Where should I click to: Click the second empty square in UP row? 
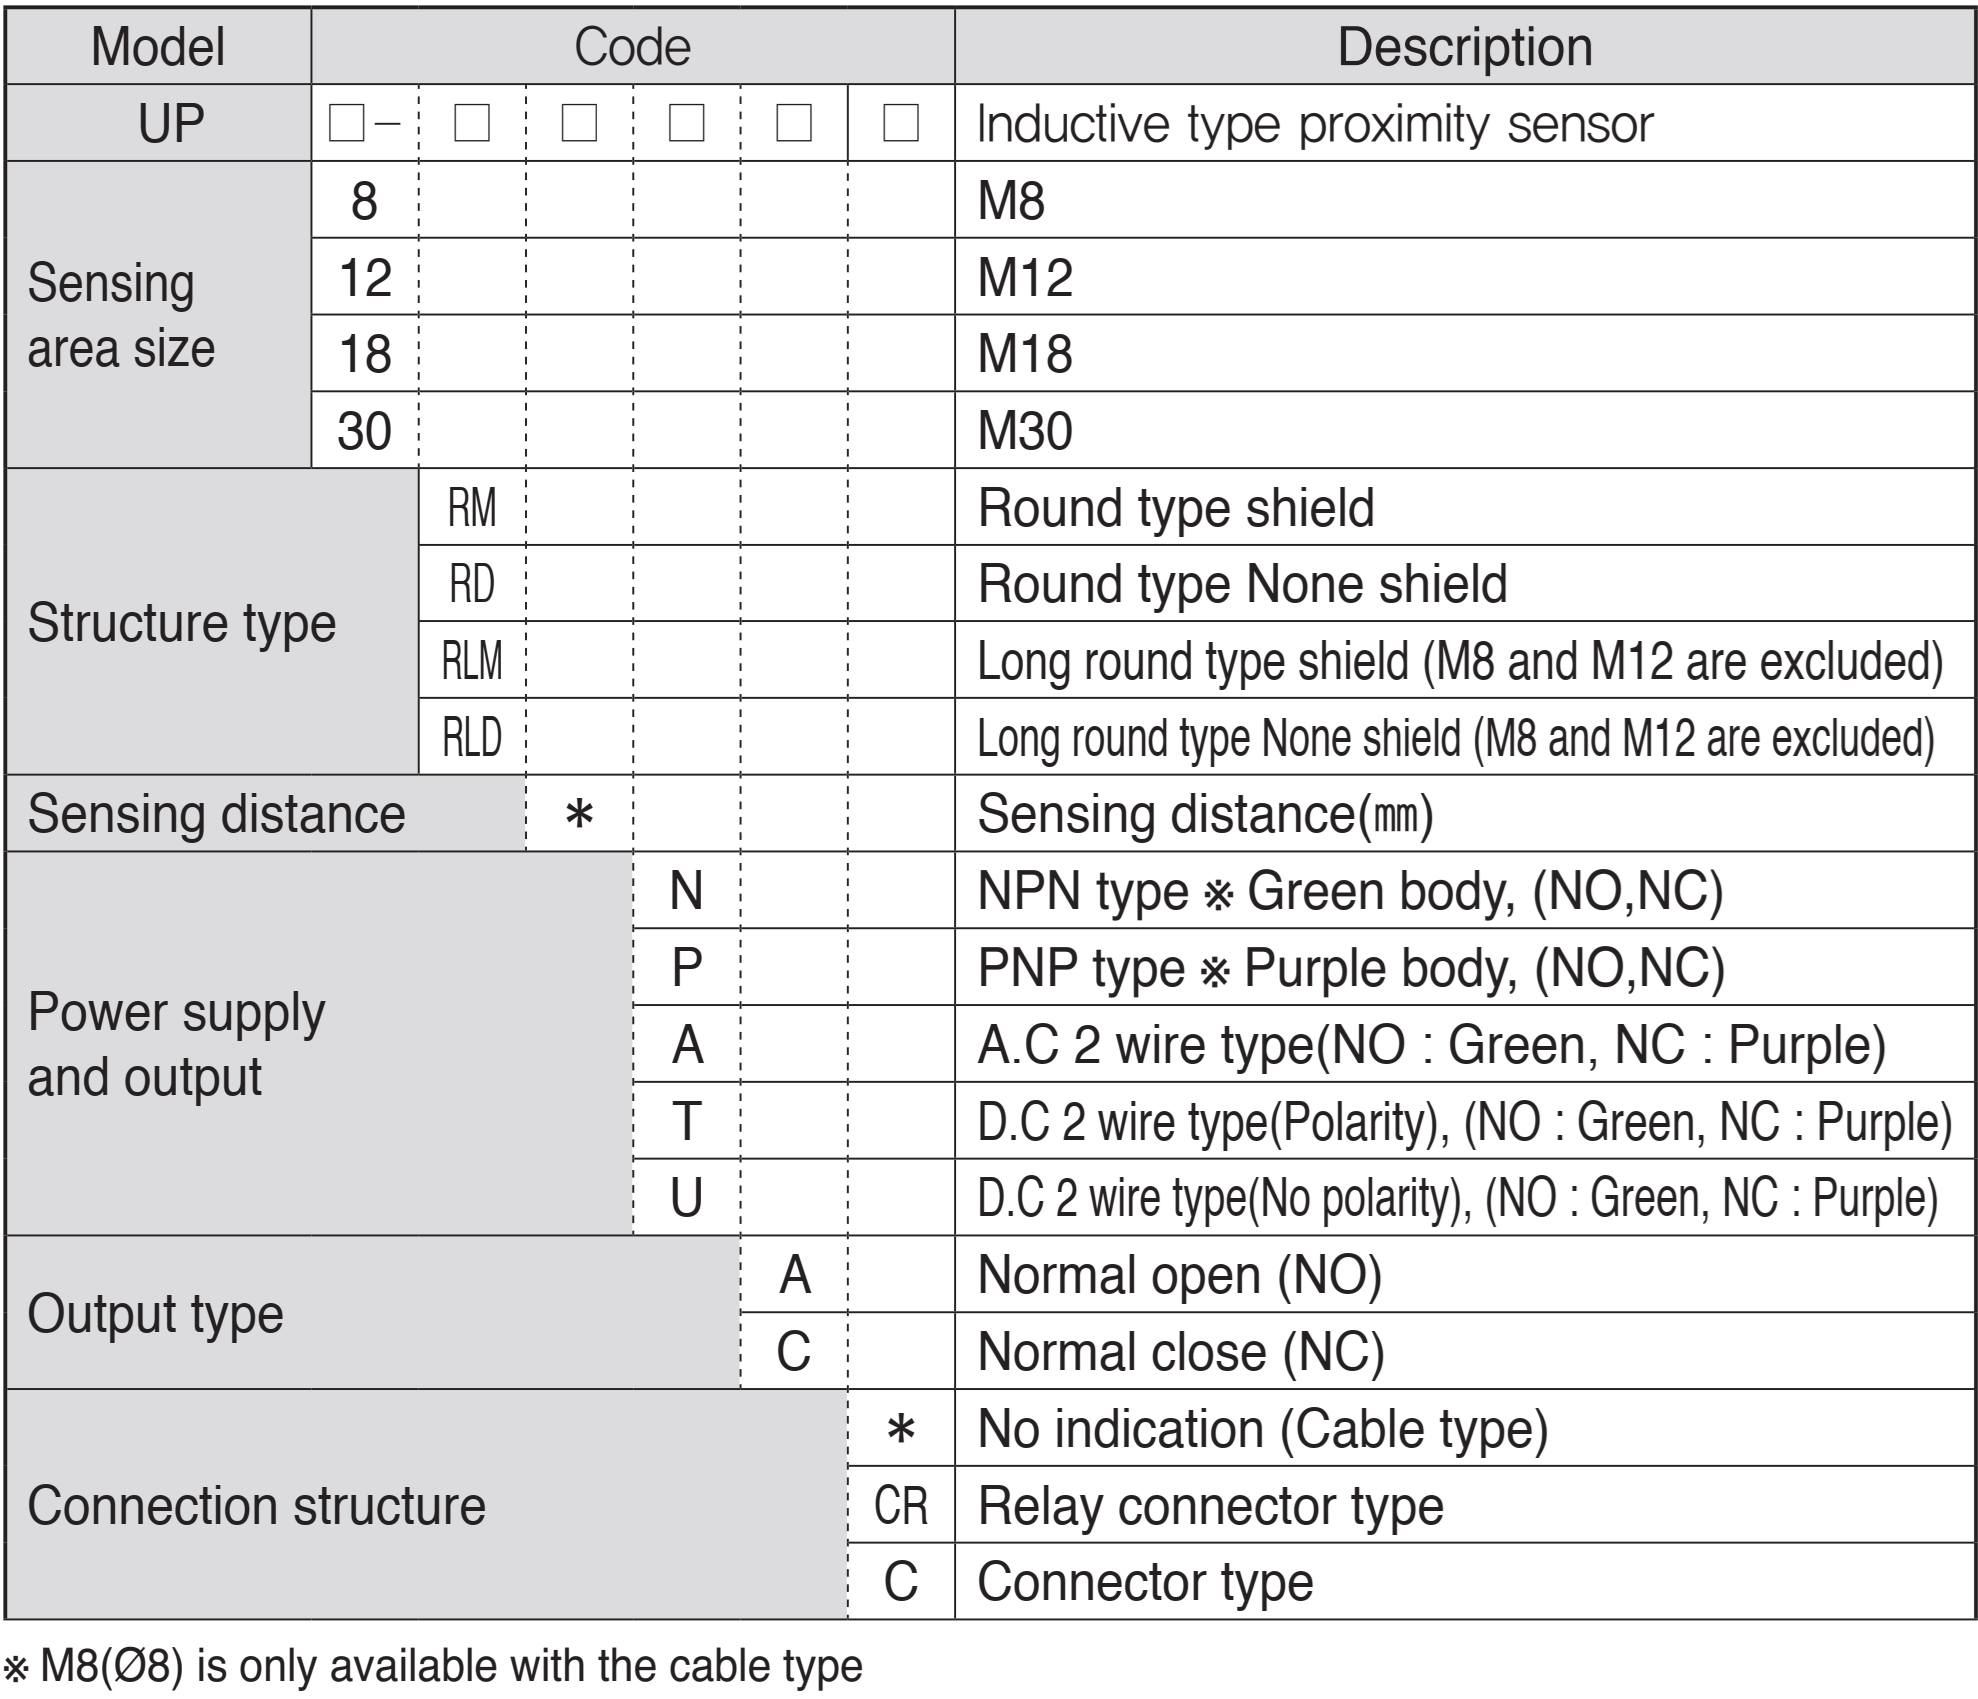(x=472, y=124)
